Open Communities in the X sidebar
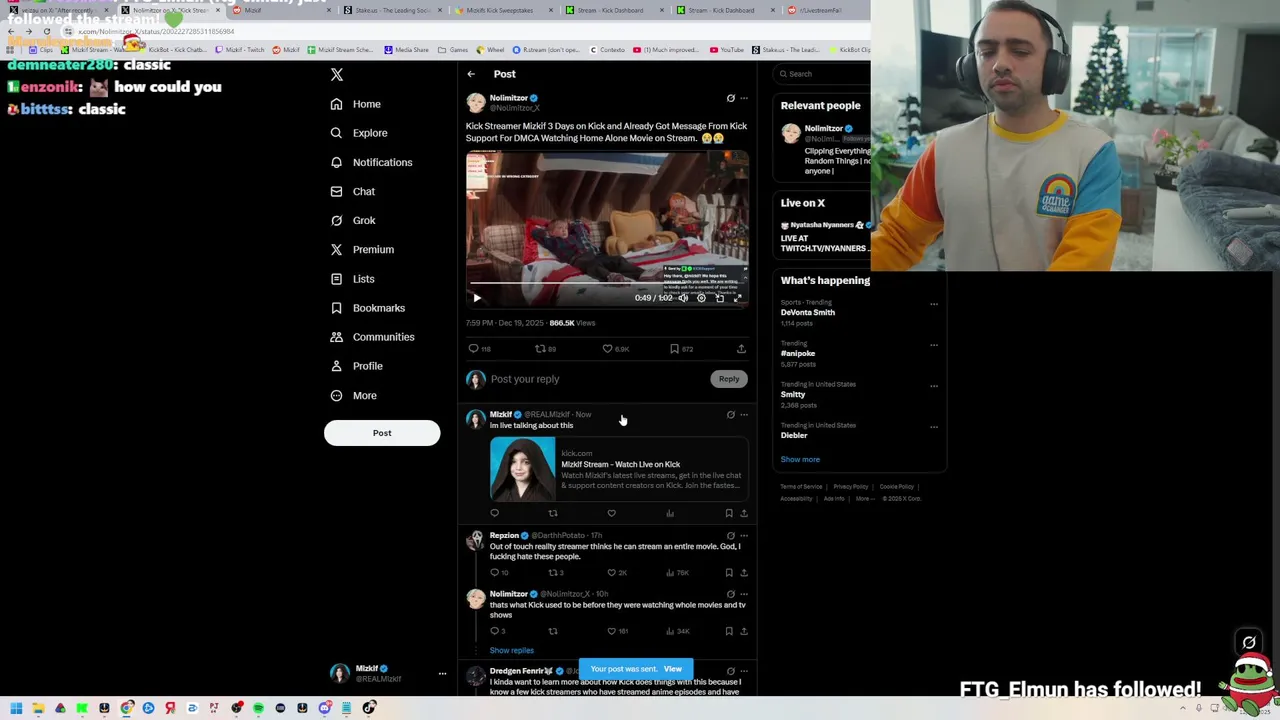 [x=371, y=337]
